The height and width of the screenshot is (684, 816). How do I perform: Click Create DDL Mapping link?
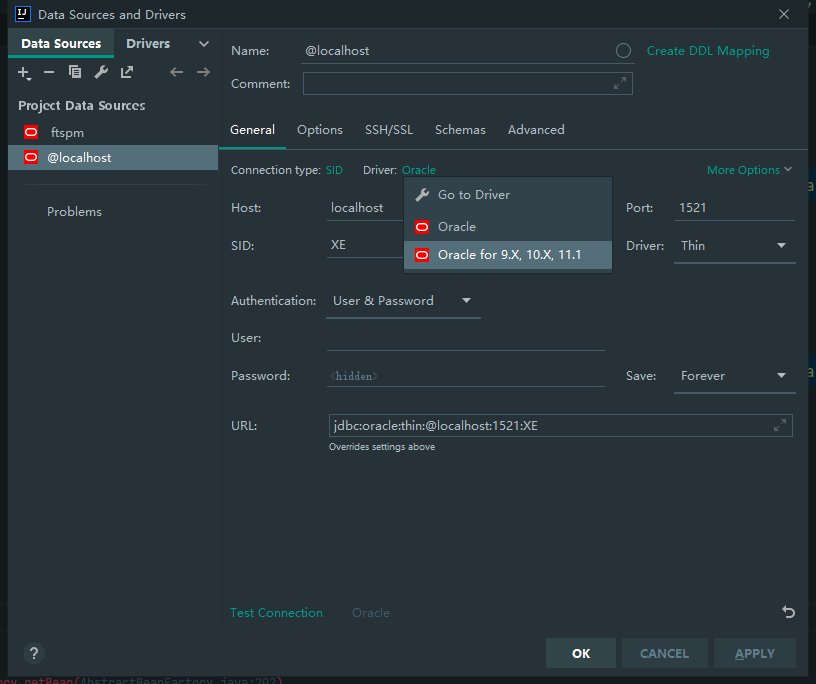pyautogui.click(x=708, y=50)
